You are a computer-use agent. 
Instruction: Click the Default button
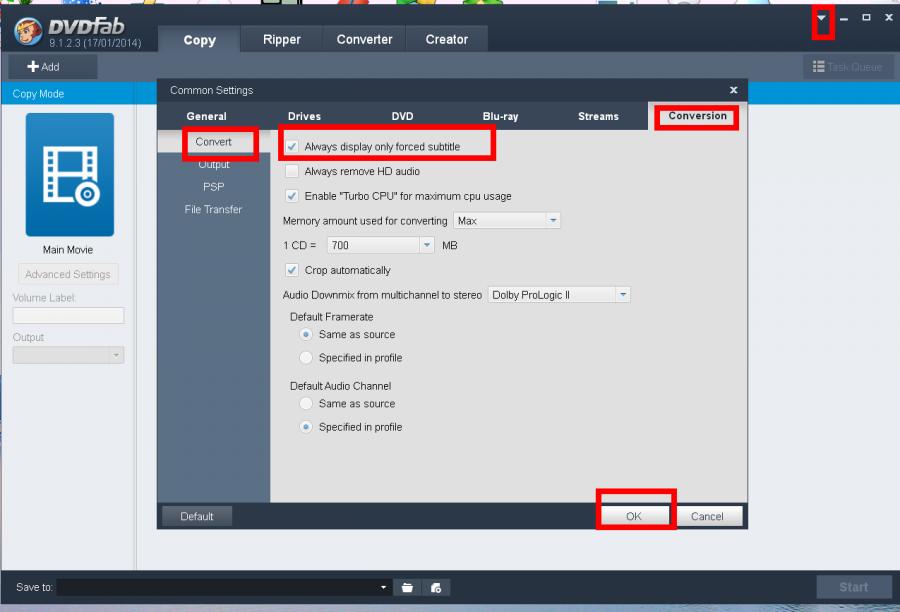click(x=197, y=516)
